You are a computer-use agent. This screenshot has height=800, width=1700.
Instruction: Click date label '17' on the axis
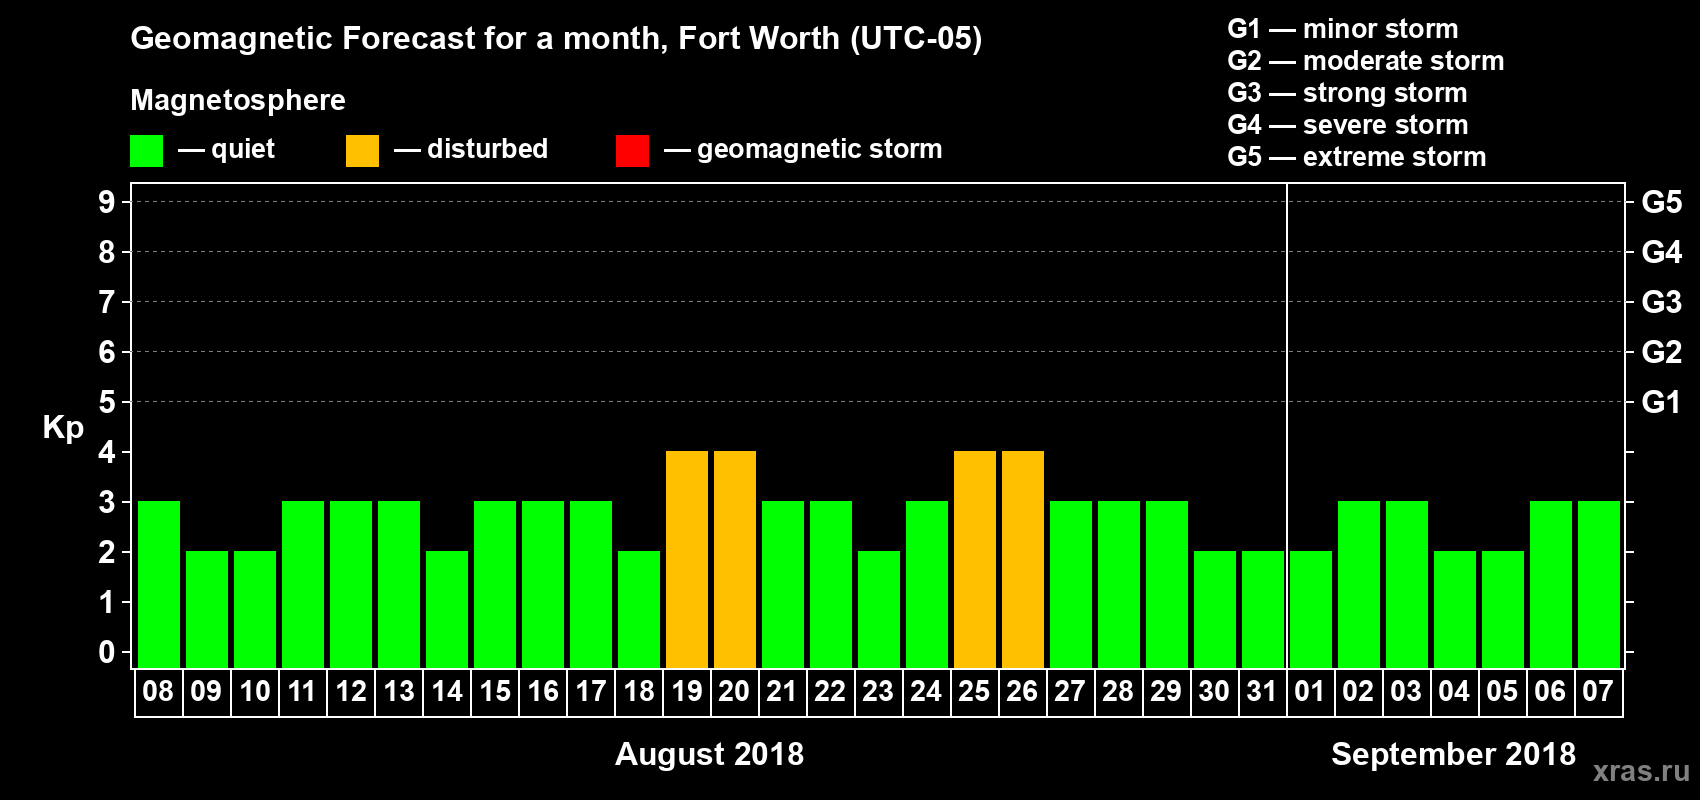[591, 692]
